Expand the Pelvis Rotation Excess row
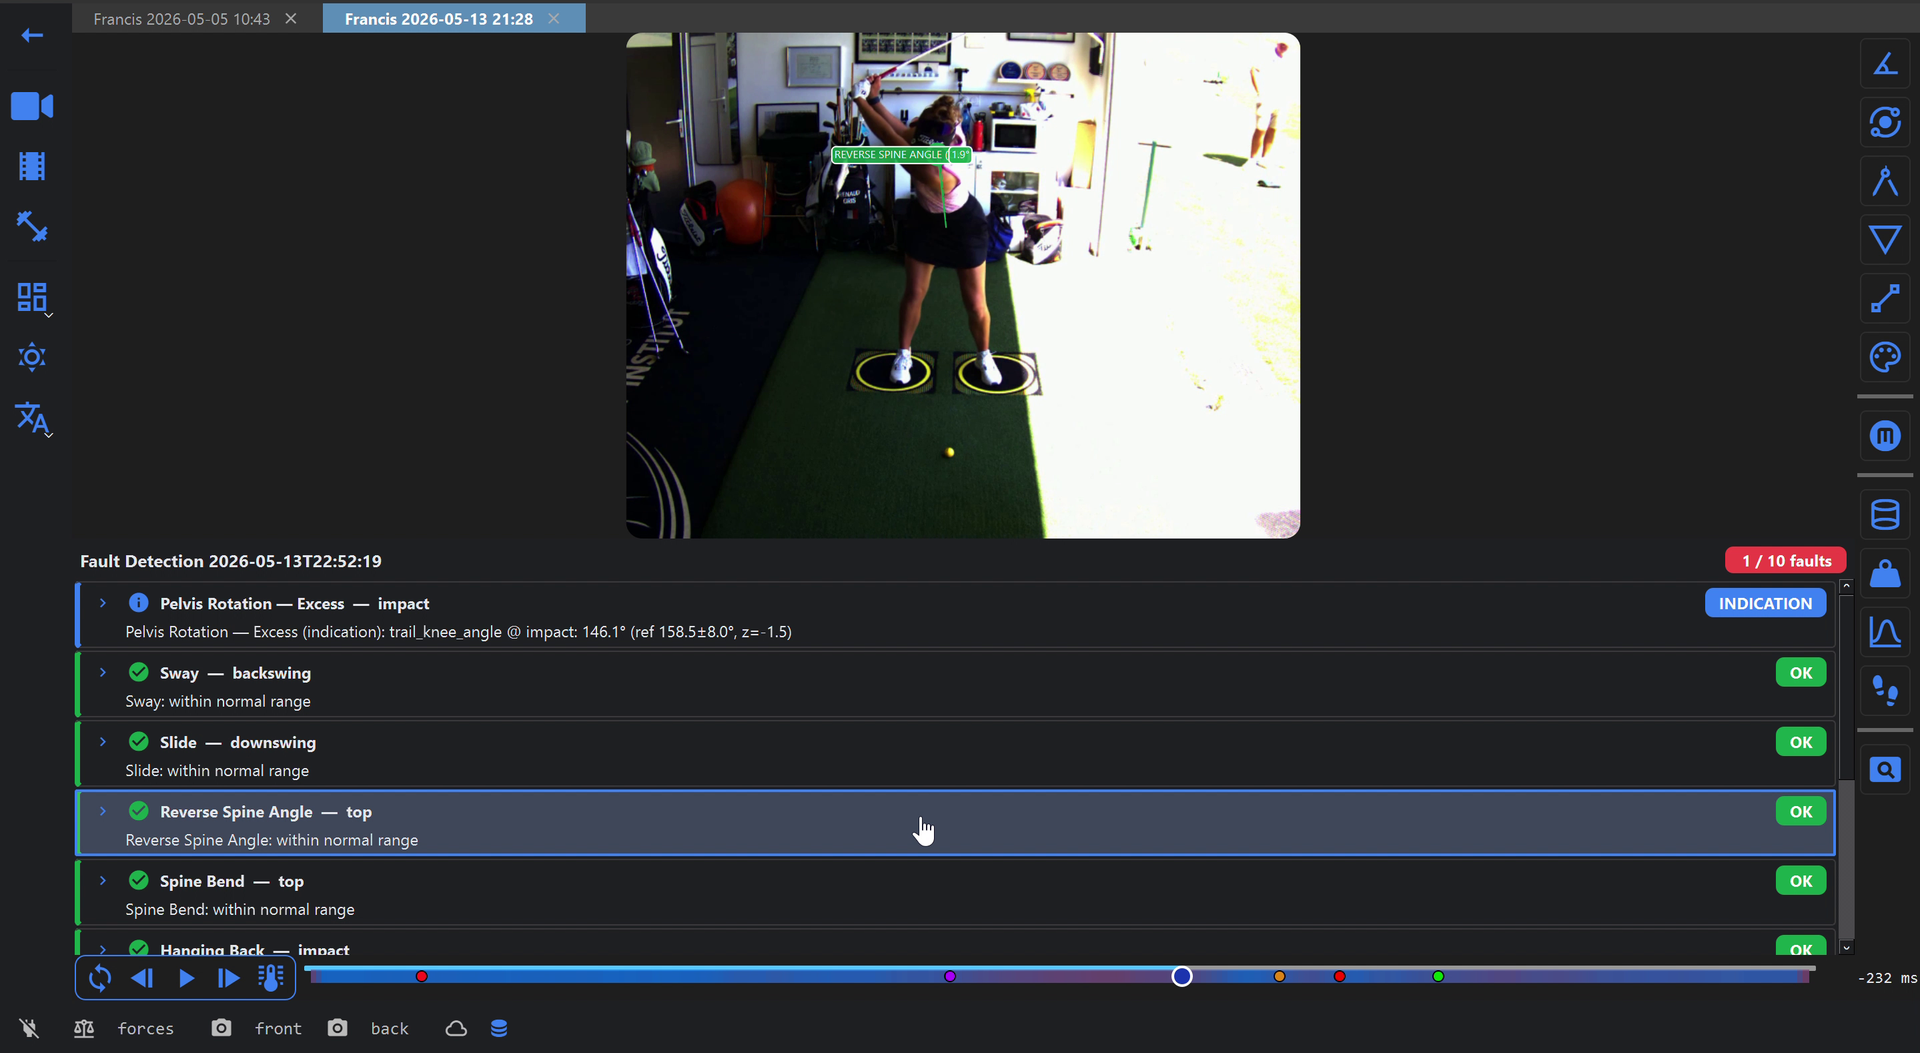Viewport: 1920px width, 1053px height. pos(103,603)
